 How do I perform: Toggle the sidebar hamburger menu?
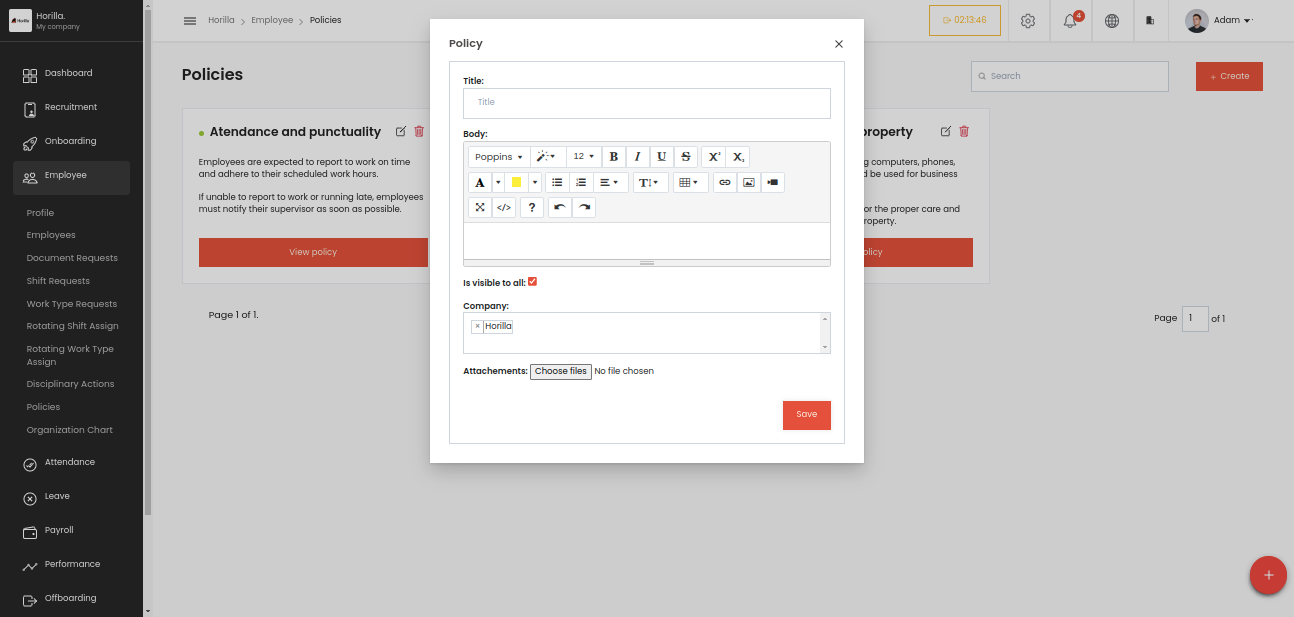pyautogui.click(x=190, y=21)
